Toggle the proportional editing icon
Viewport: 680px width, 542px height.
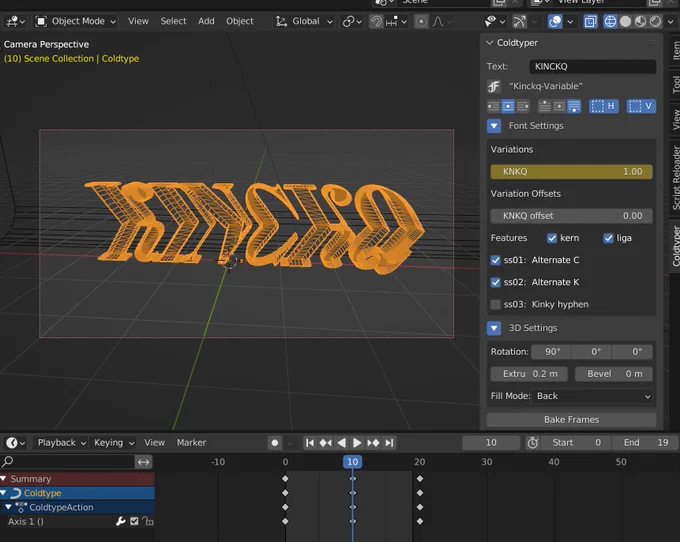point(421,21)
